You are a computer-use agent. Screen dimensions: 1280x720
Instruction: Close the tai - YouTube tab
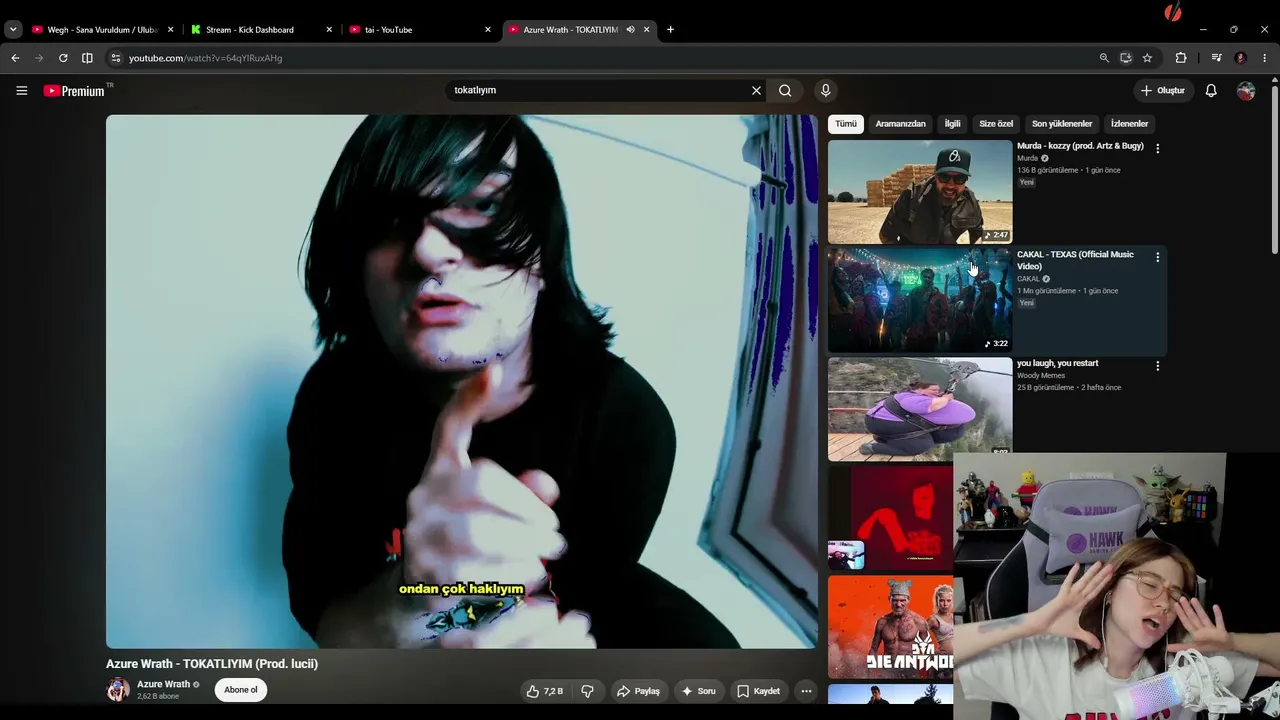(487, 30)
